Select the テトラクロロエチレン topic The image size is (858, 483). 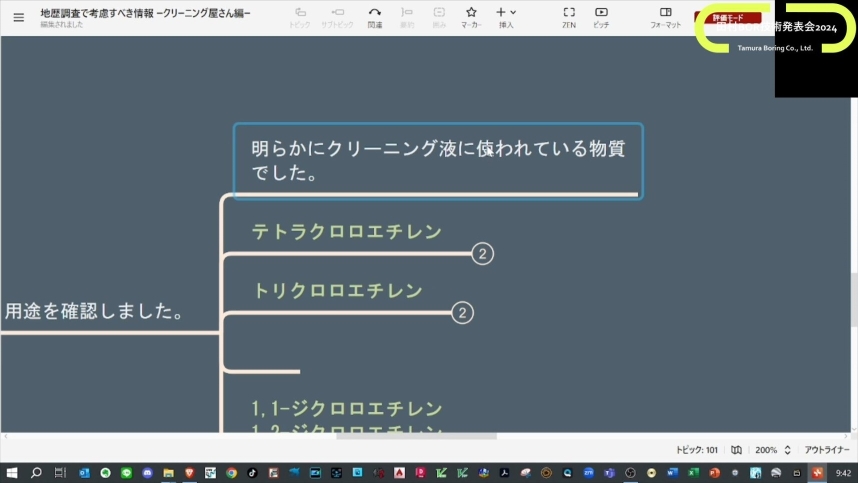[346, 232]
